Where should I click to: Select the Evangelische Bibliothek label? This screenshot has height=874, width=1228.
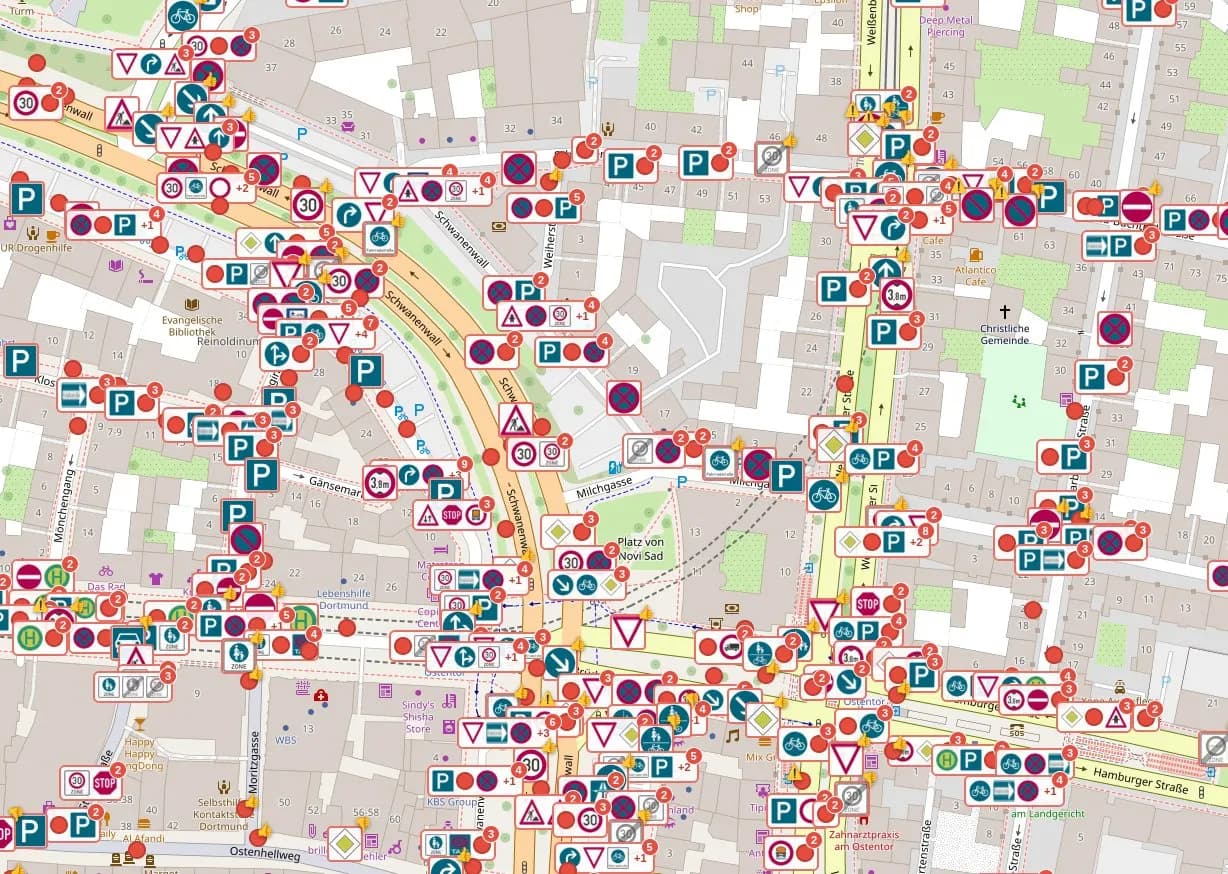click(x=193, y=324)
